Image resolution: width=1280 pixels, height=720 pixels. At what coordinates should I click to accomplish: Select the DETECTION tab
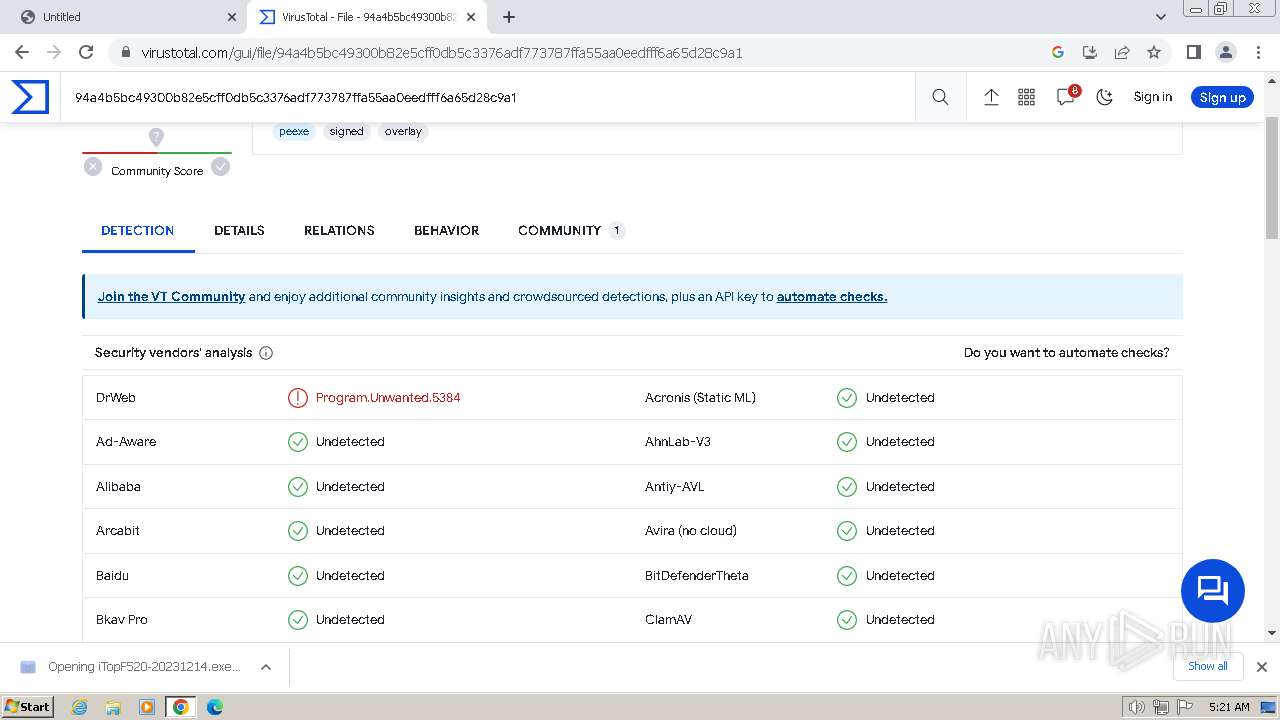tap(138, 230)
